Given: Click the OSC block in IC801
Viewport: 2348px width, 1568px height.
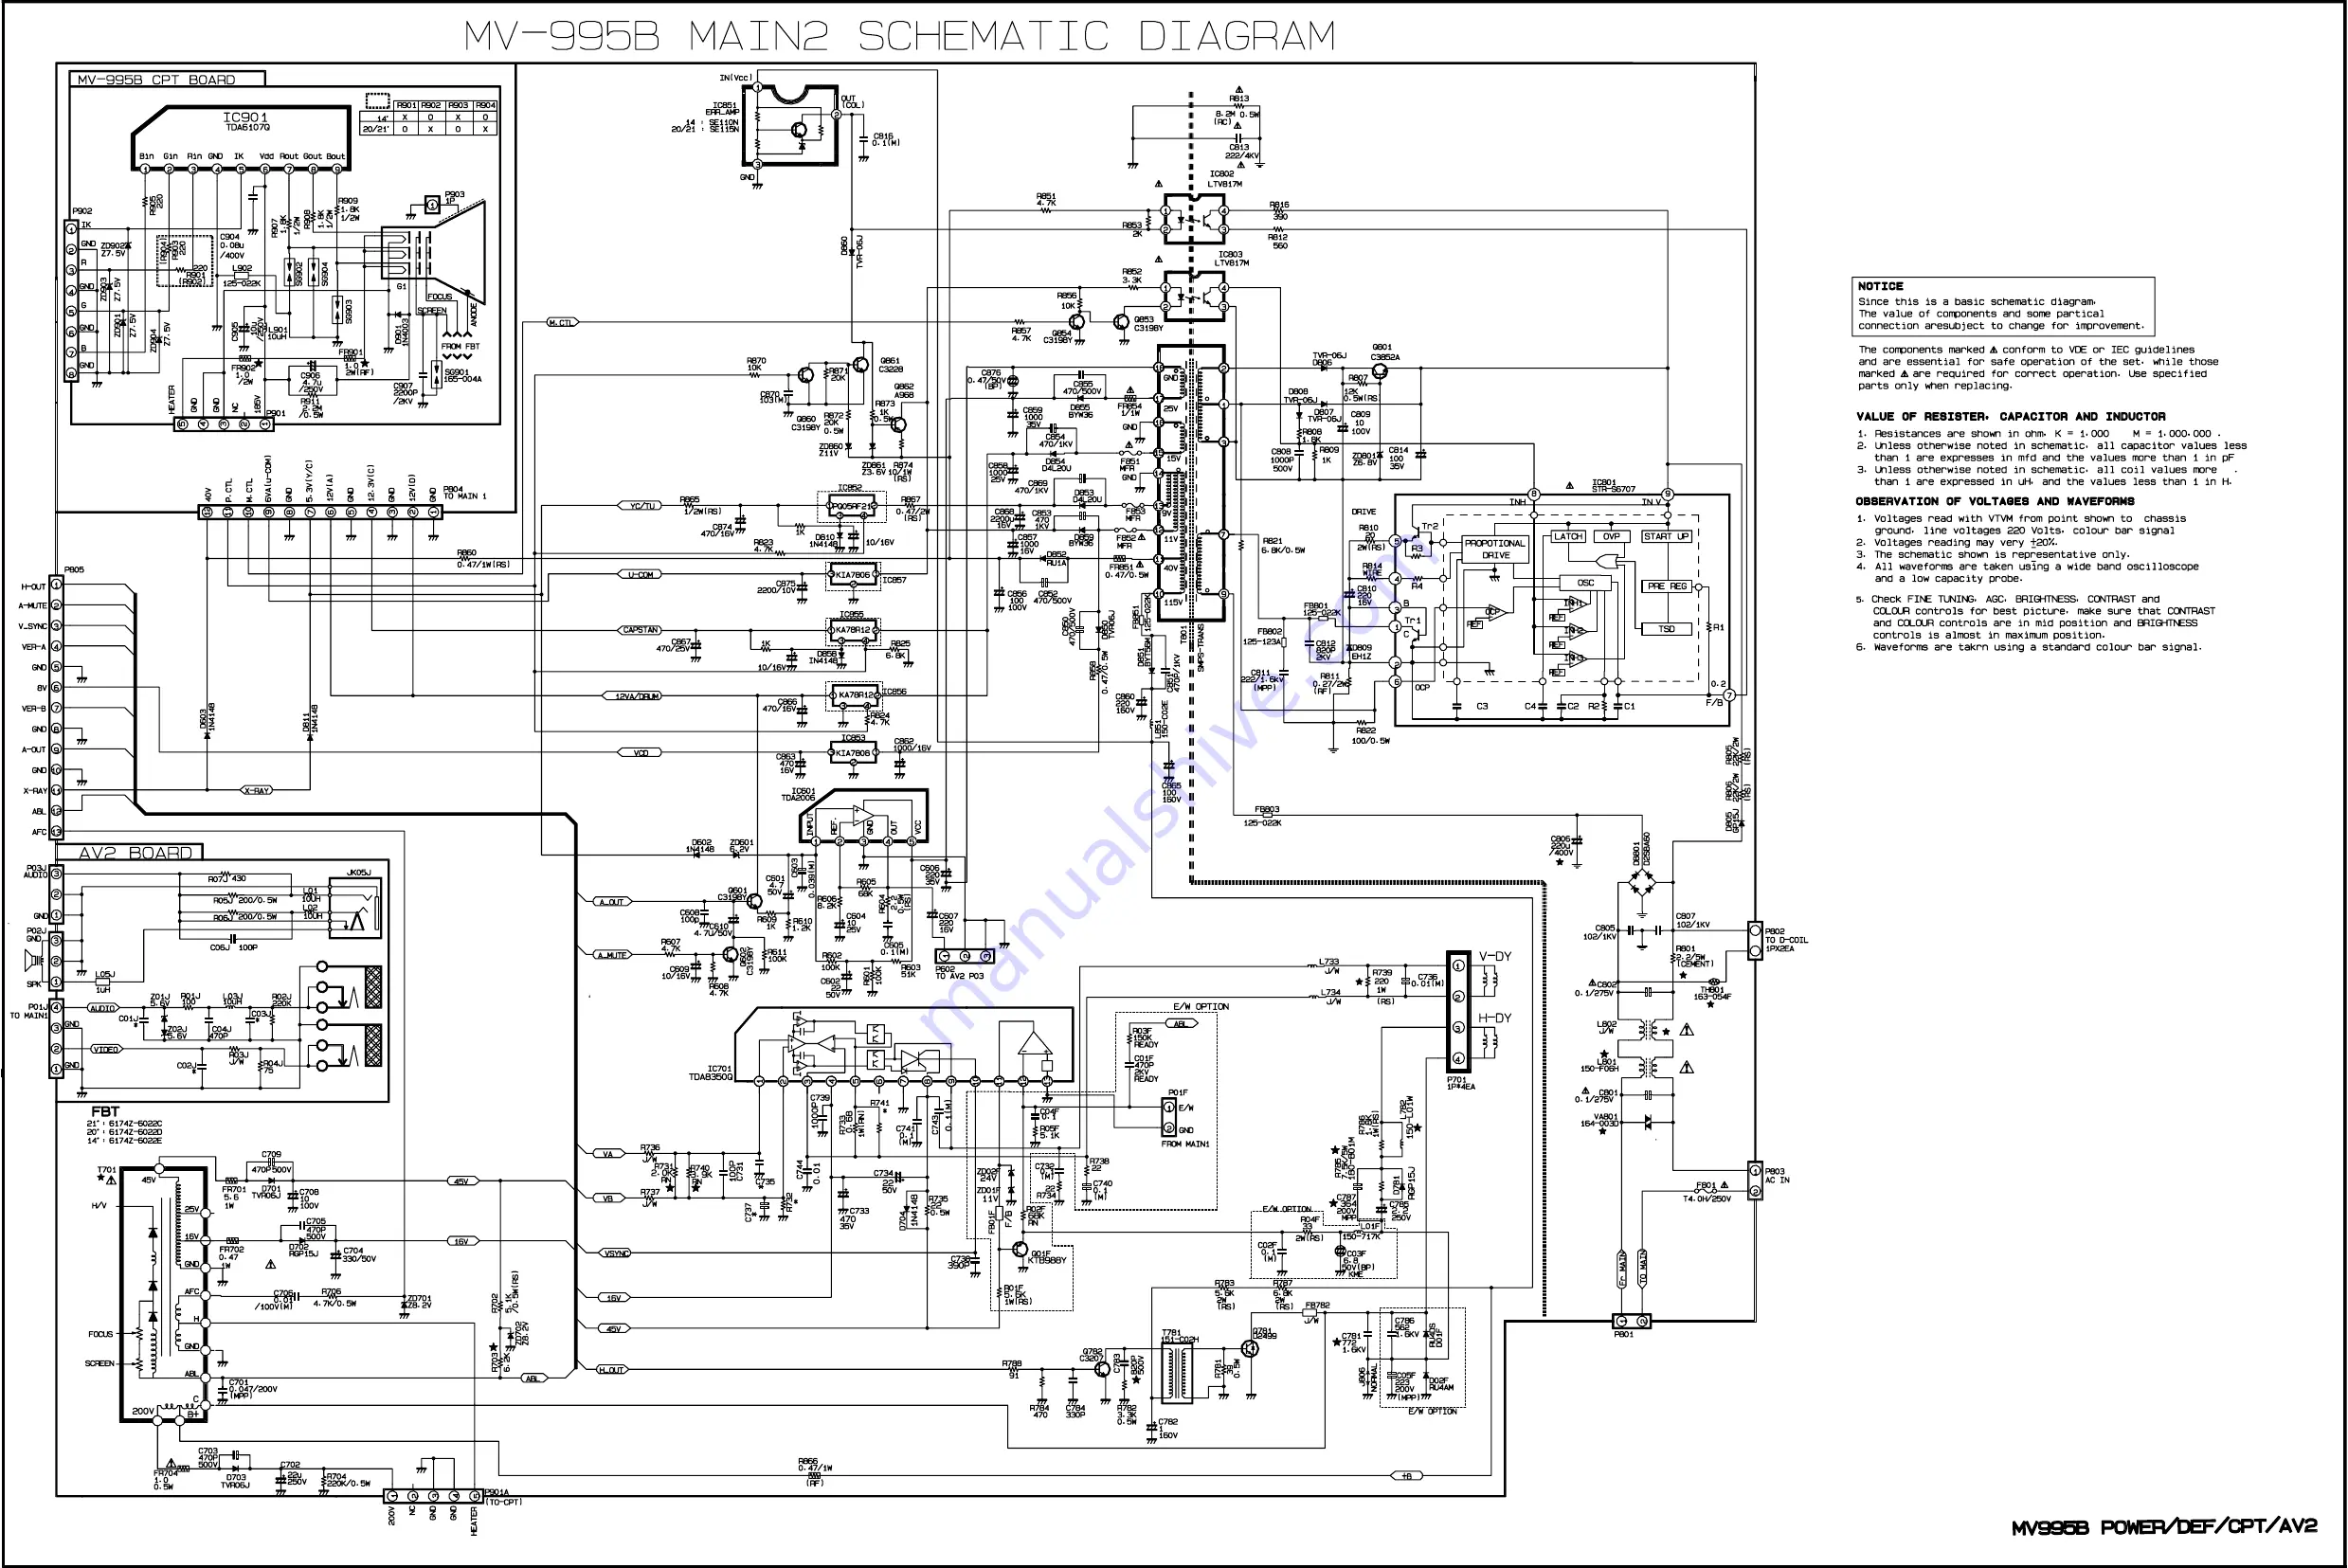Looking at the screenshot, I should coord(1586,583).
